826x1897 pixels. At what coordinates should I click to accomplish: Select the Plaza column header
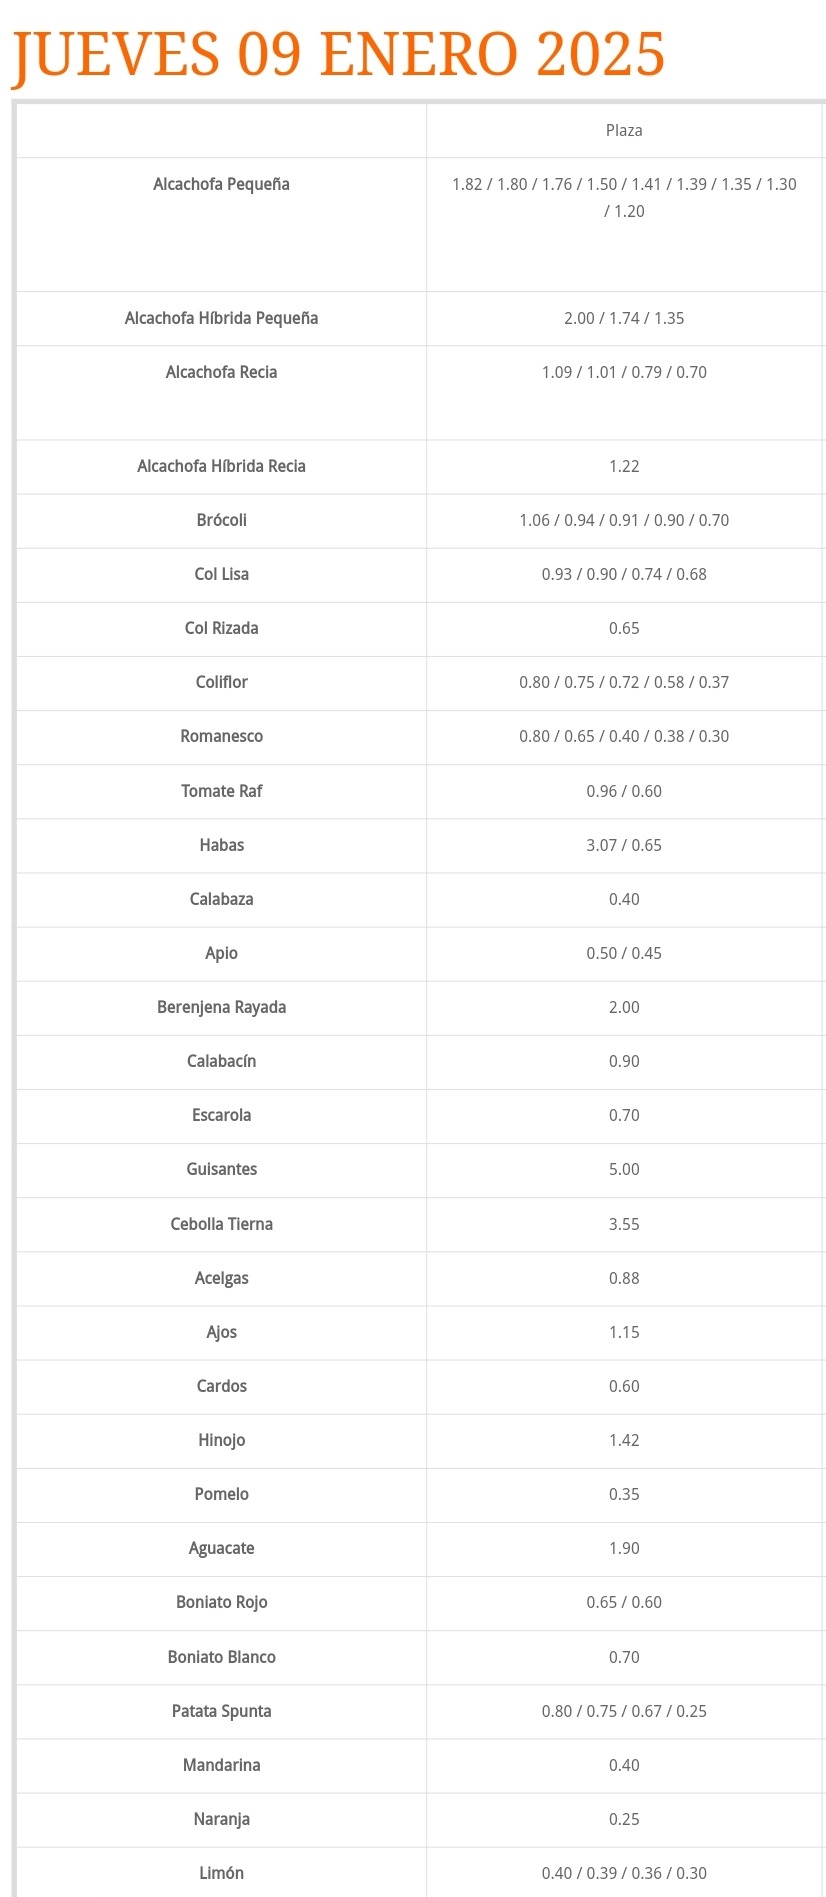point(624,131)
